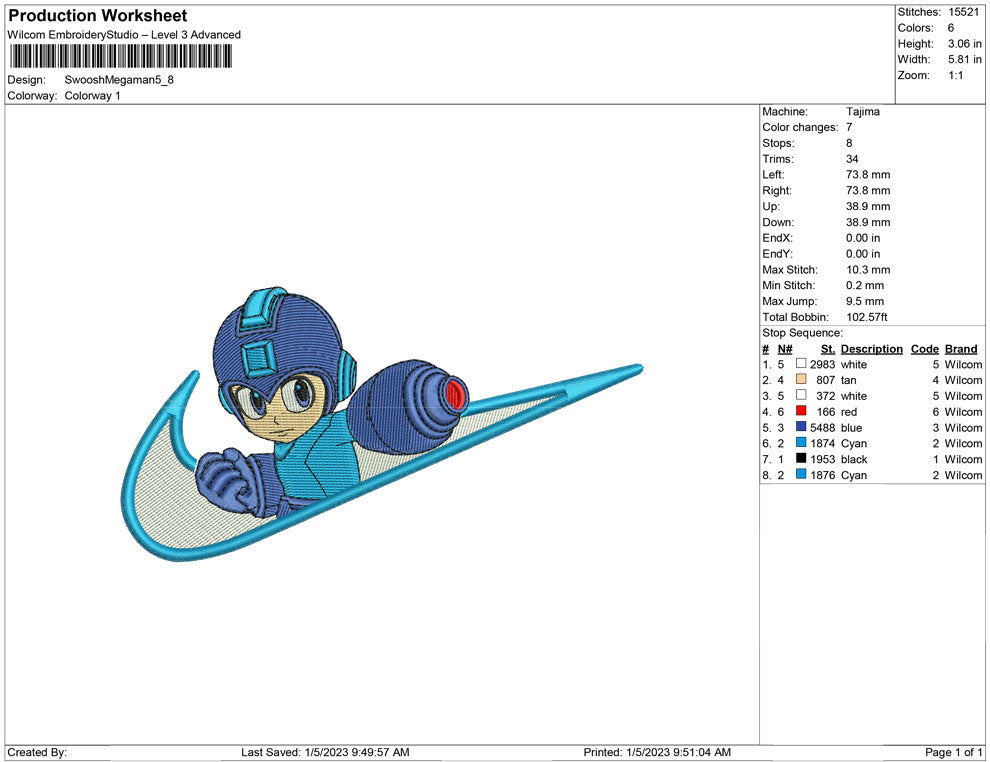Click the 'Page 1 of 1' footer text
This screenshot has height=762, width=990.
pos(953,752)
